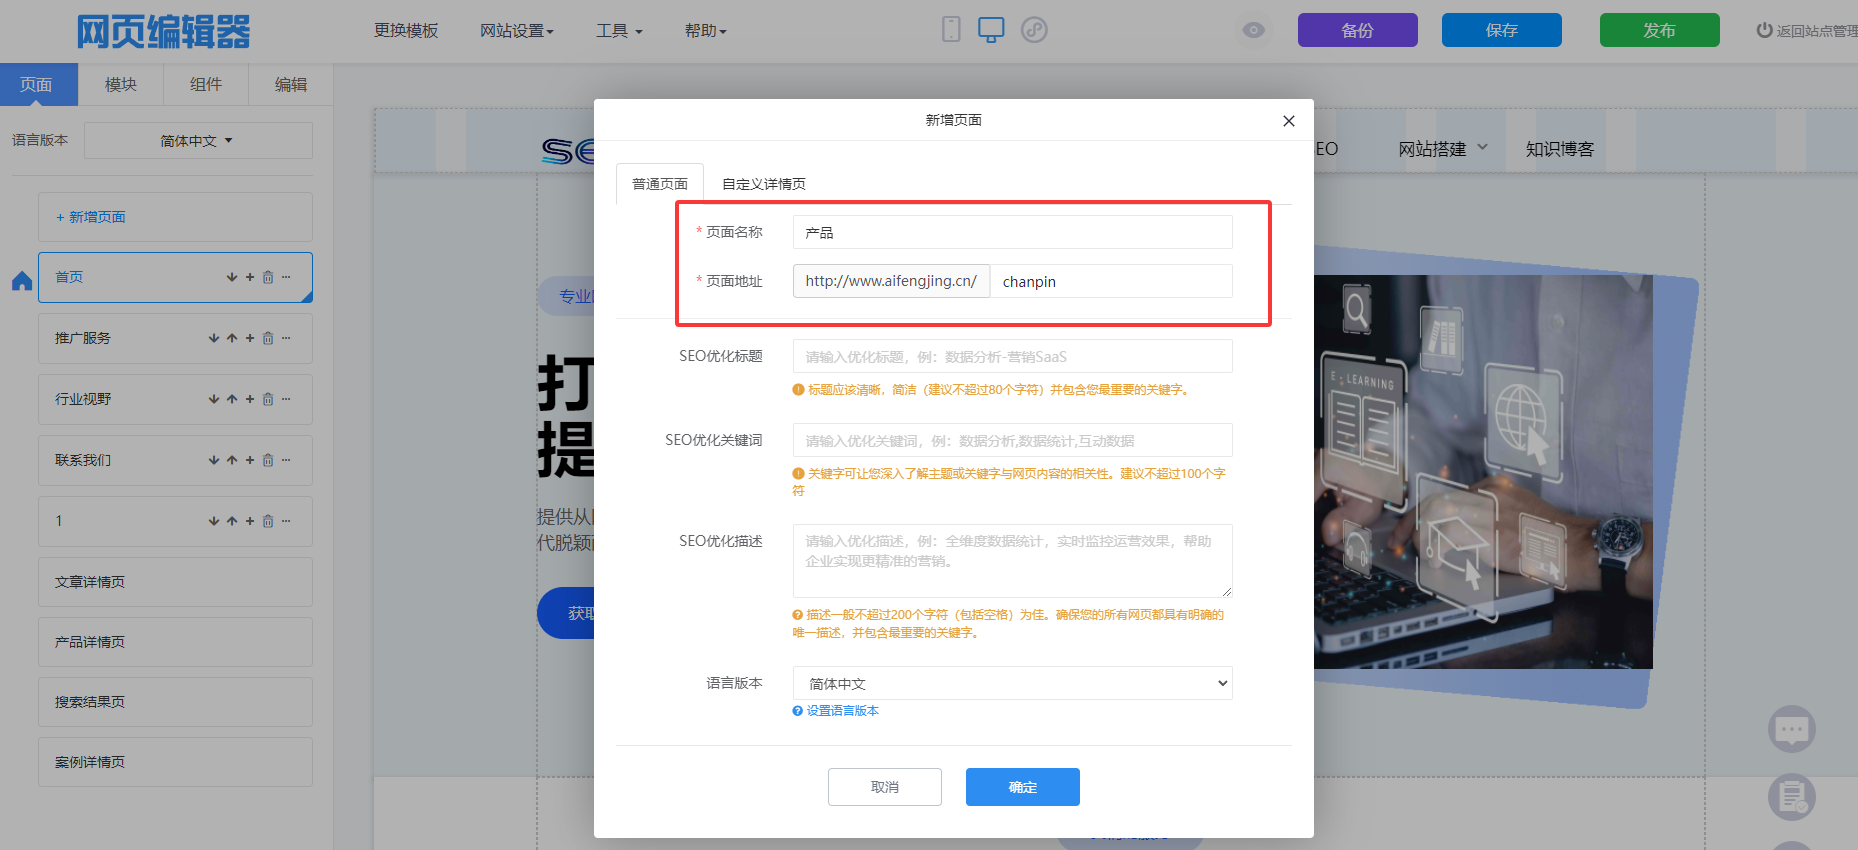Open the 工具 menu
This screenshot has width=1858, height=850.
click(618, 31)
